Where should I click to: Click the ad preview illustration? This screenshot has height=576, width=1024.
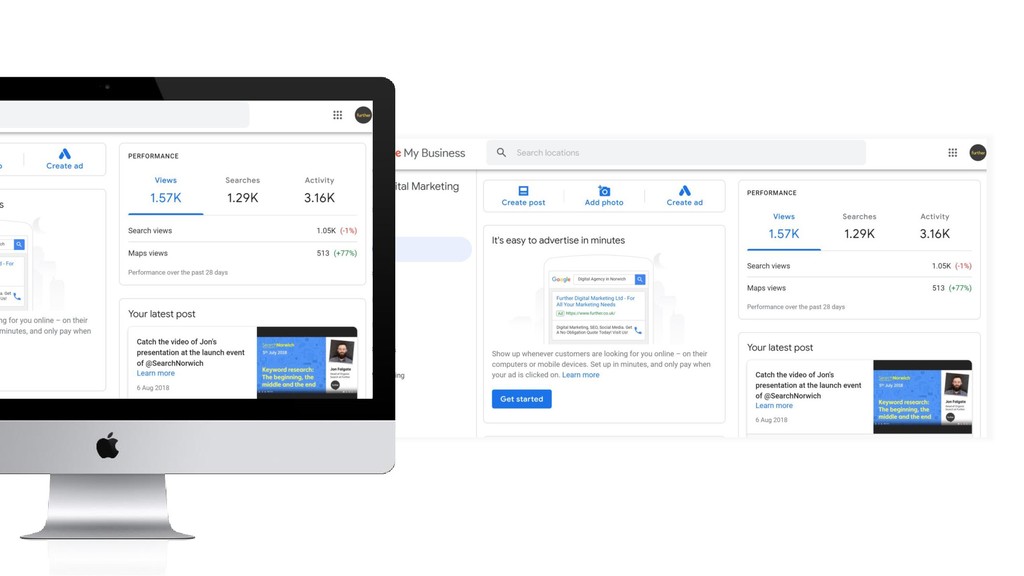pos(599,298)
